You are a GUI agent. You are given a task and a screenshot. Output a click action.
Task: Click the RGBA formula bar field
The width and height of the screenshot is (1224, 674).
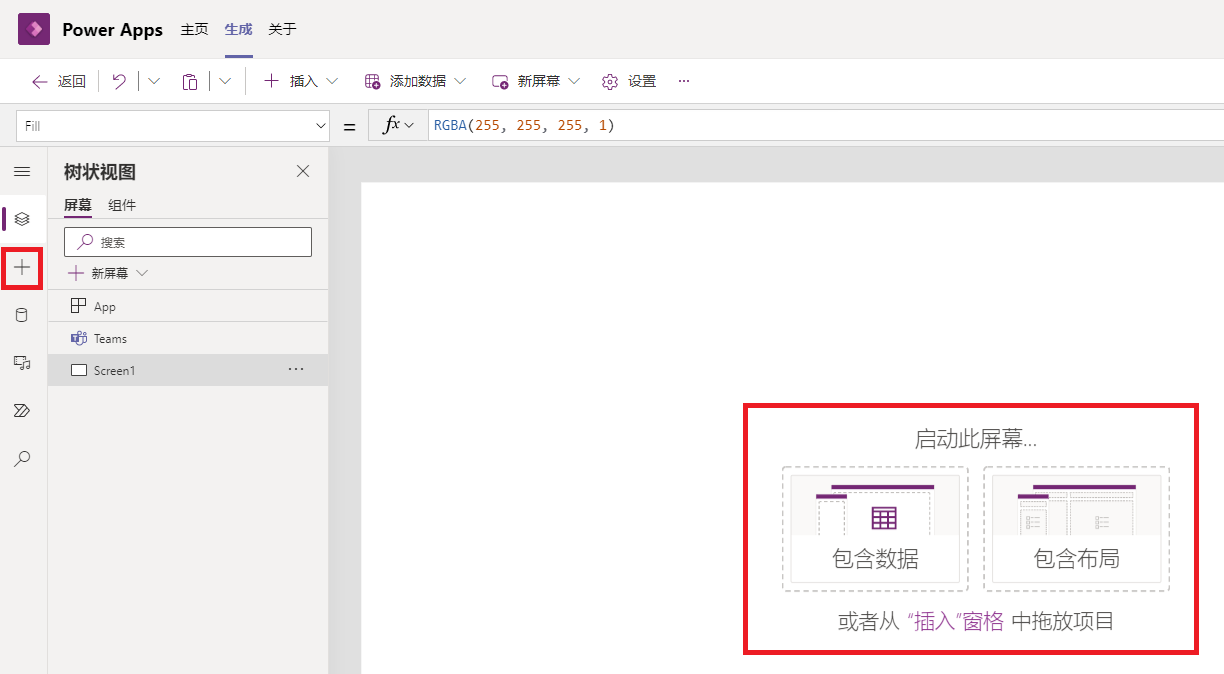[826, 126]
